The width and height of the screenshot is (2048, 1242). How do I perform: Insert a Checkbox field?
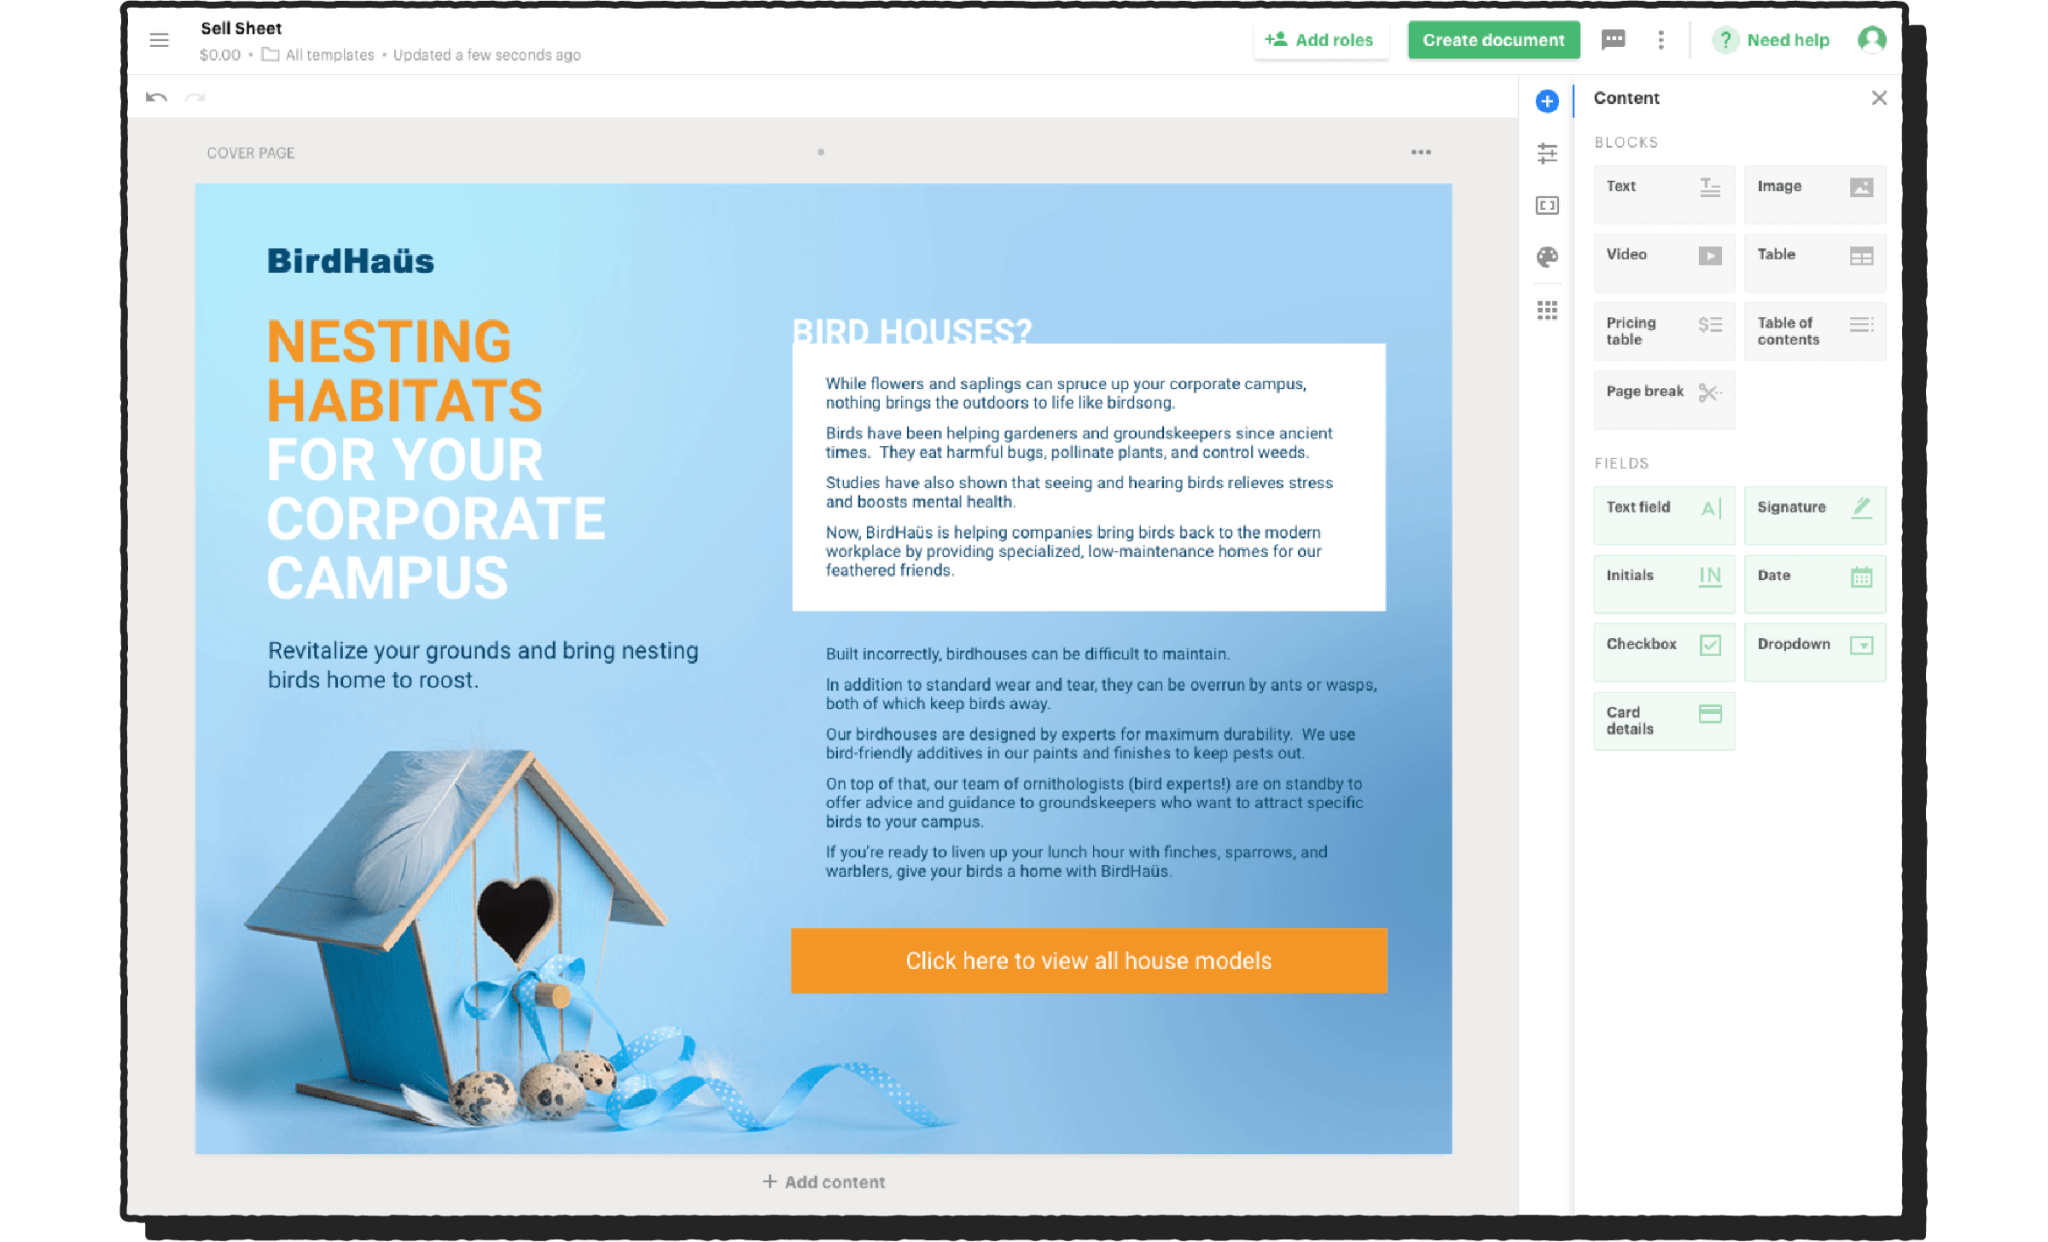click(x=1664, y=652)
